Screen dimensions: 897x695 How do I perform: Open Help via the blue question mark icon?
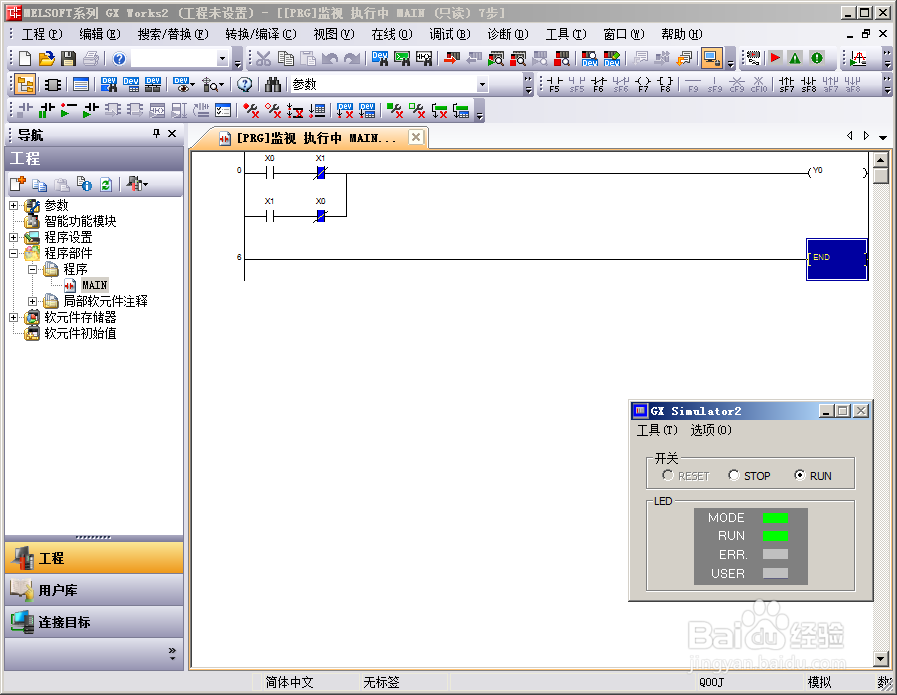pyautogui.click(x=119, y=58)
